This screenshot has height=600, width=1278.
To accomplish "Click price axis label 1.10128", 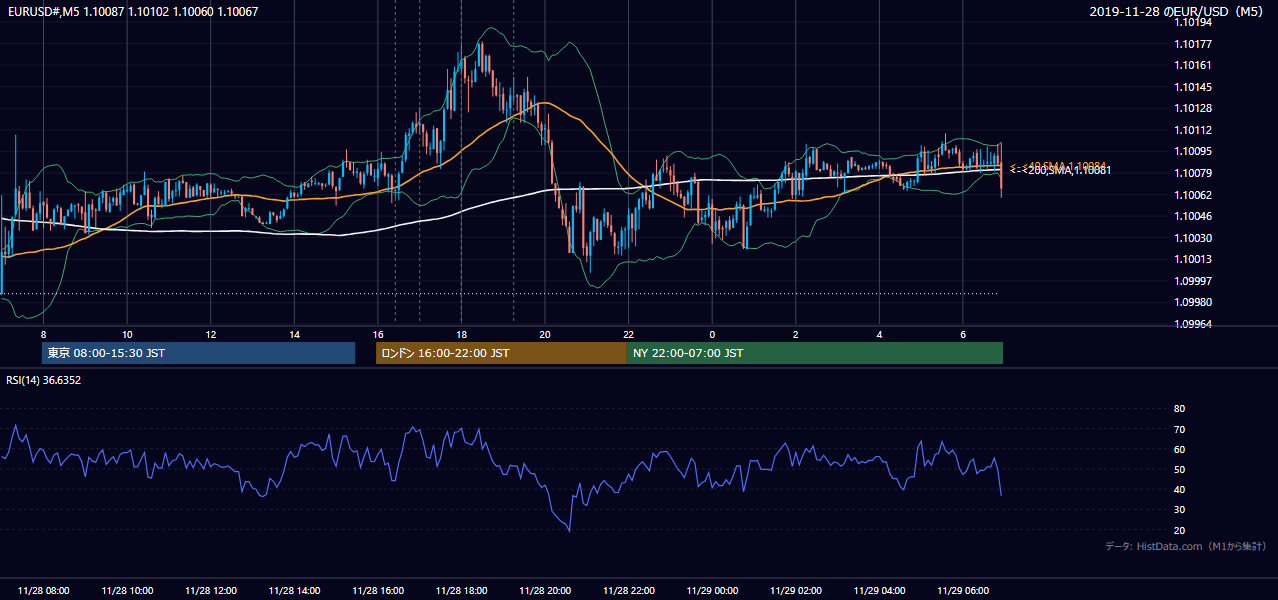I will [1192, 108].
